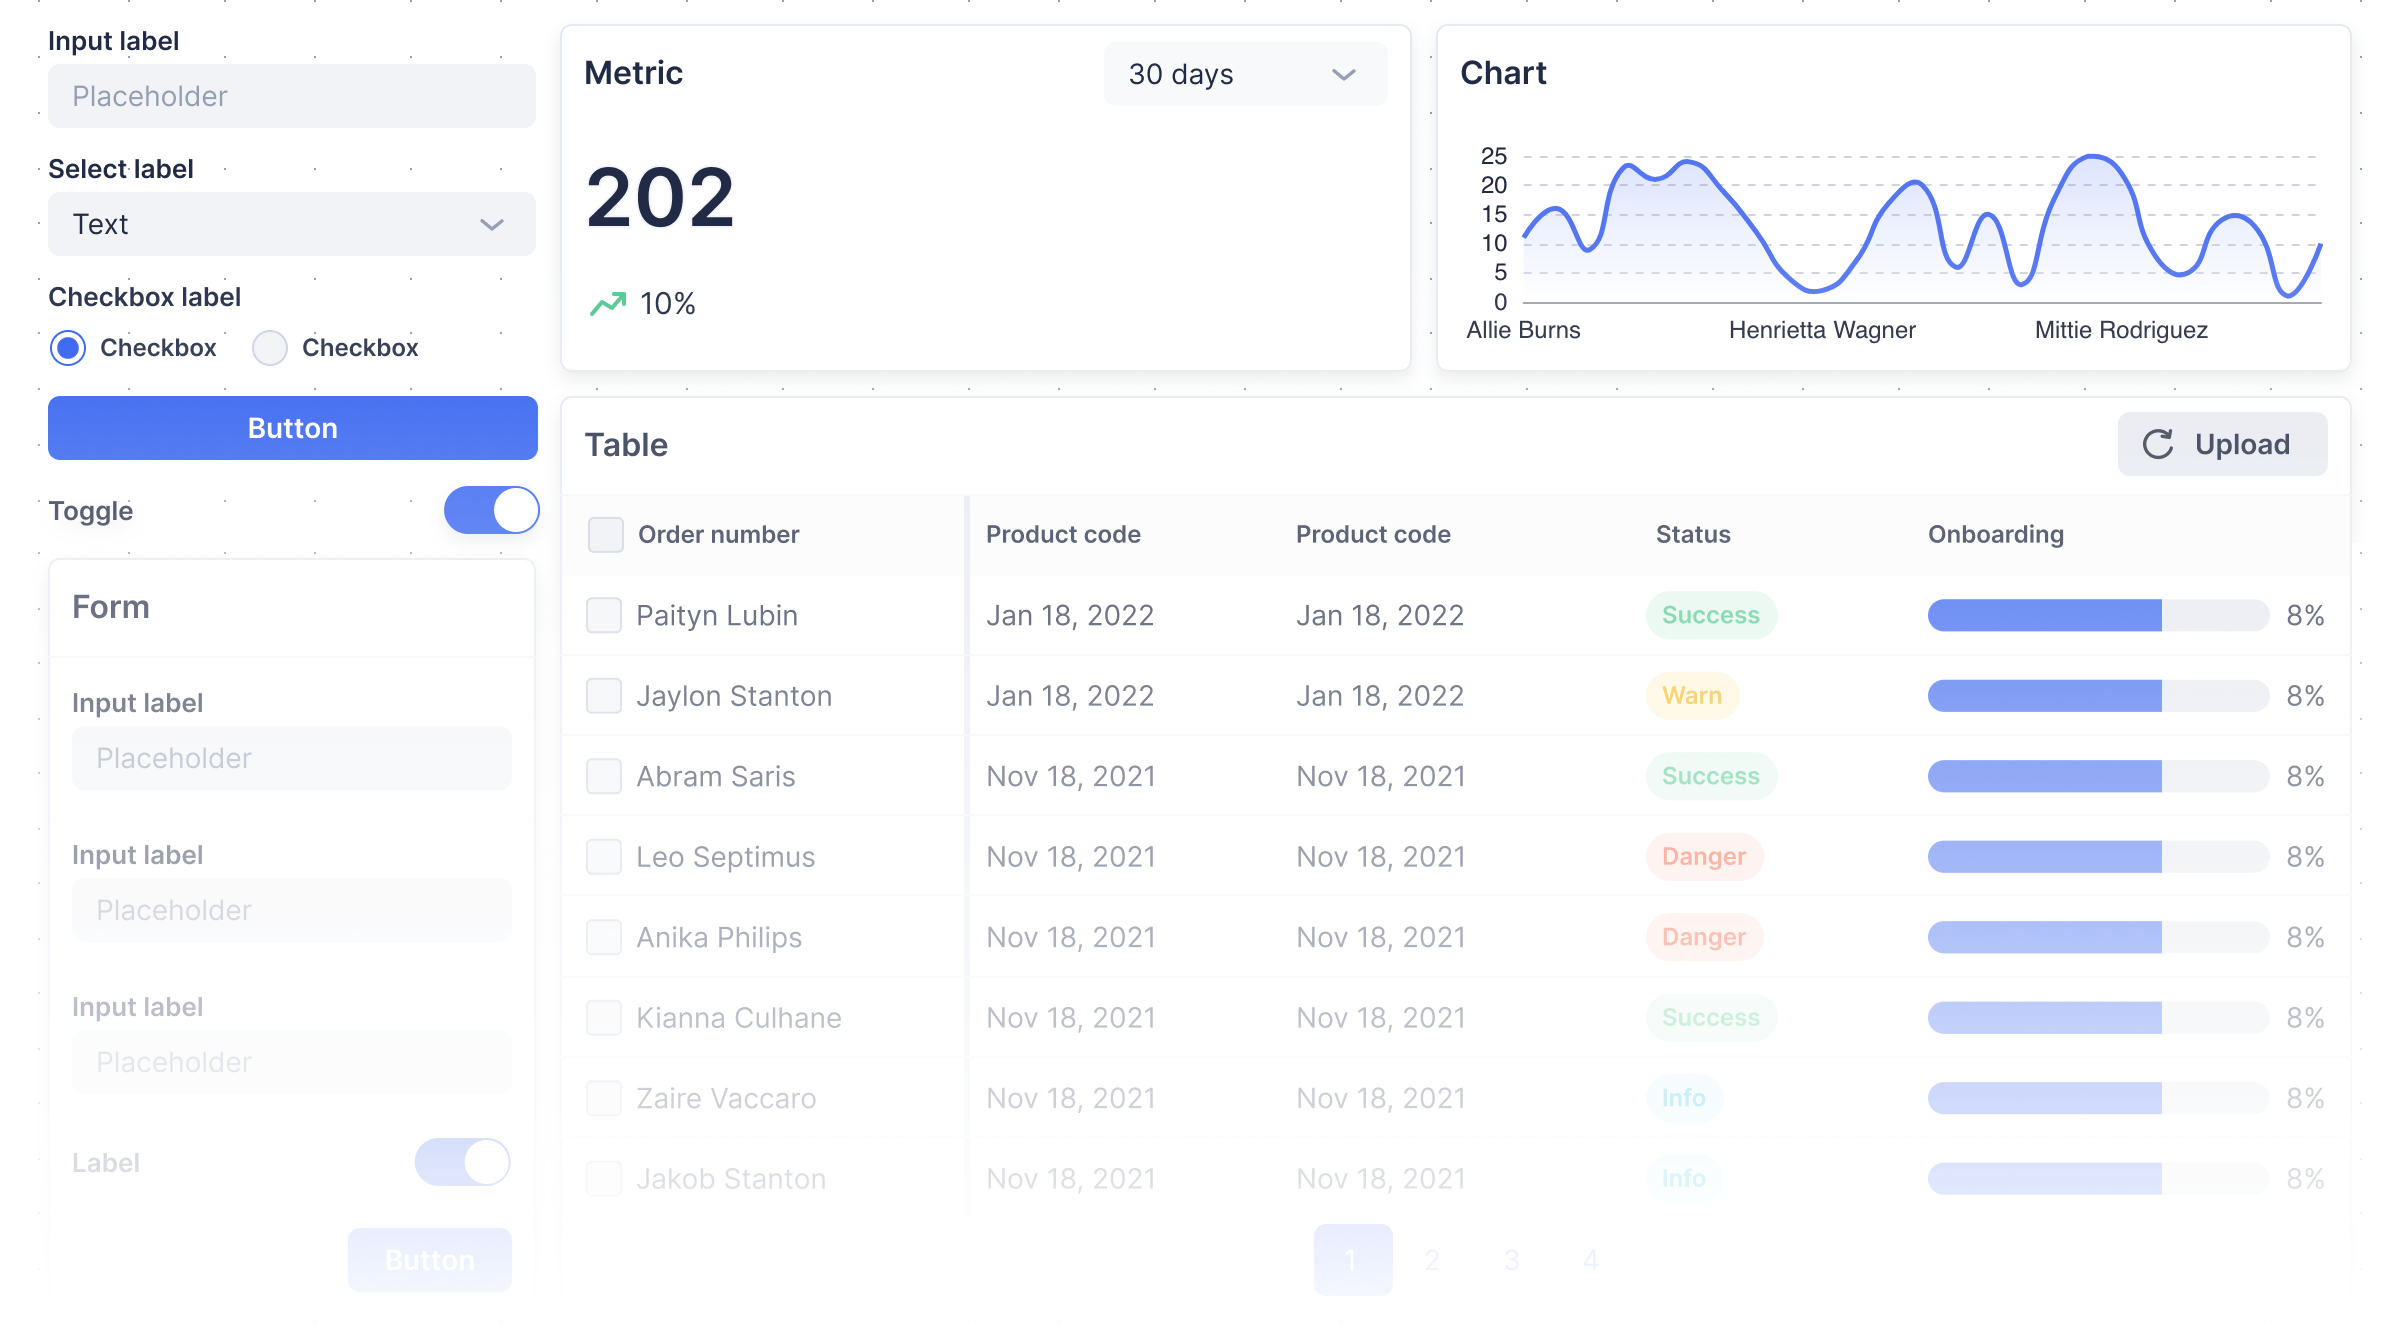2400x1324 pixels.
Task: Select page 4 in the table pagination
Action: [x=1590, y=1259]
